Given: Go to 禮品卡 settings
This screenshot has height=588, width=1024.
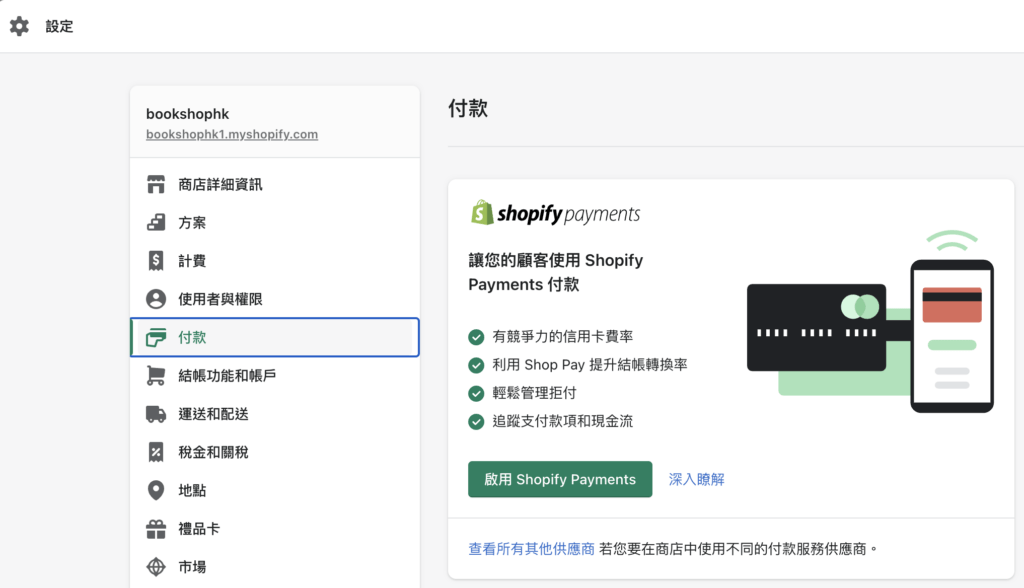Looking at the screenshot, I should click(275, 529).
